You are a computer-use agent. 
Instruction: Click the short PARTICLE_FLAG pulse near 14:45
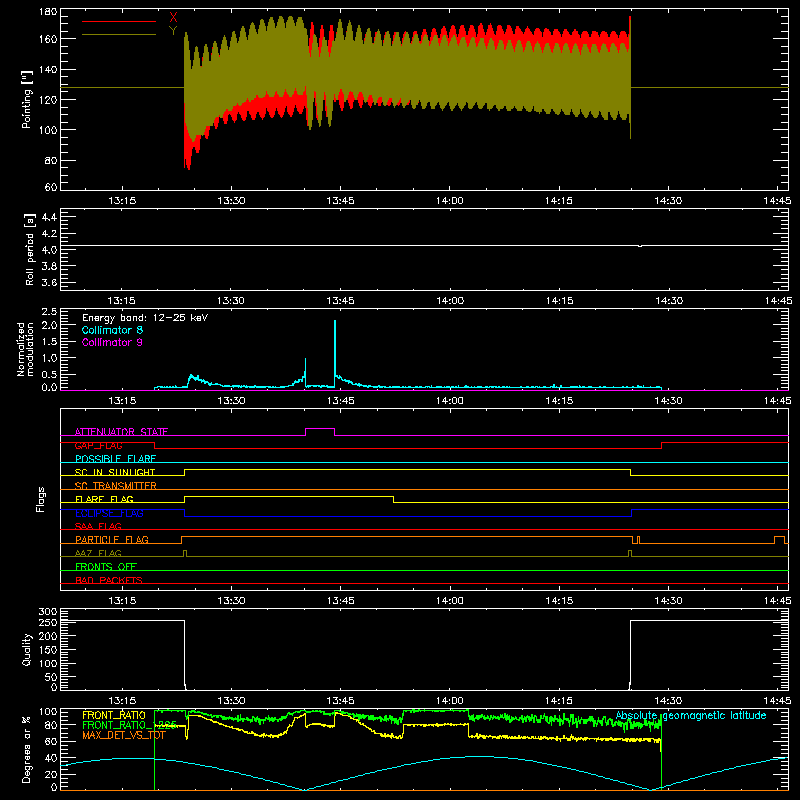click(779, 539)
